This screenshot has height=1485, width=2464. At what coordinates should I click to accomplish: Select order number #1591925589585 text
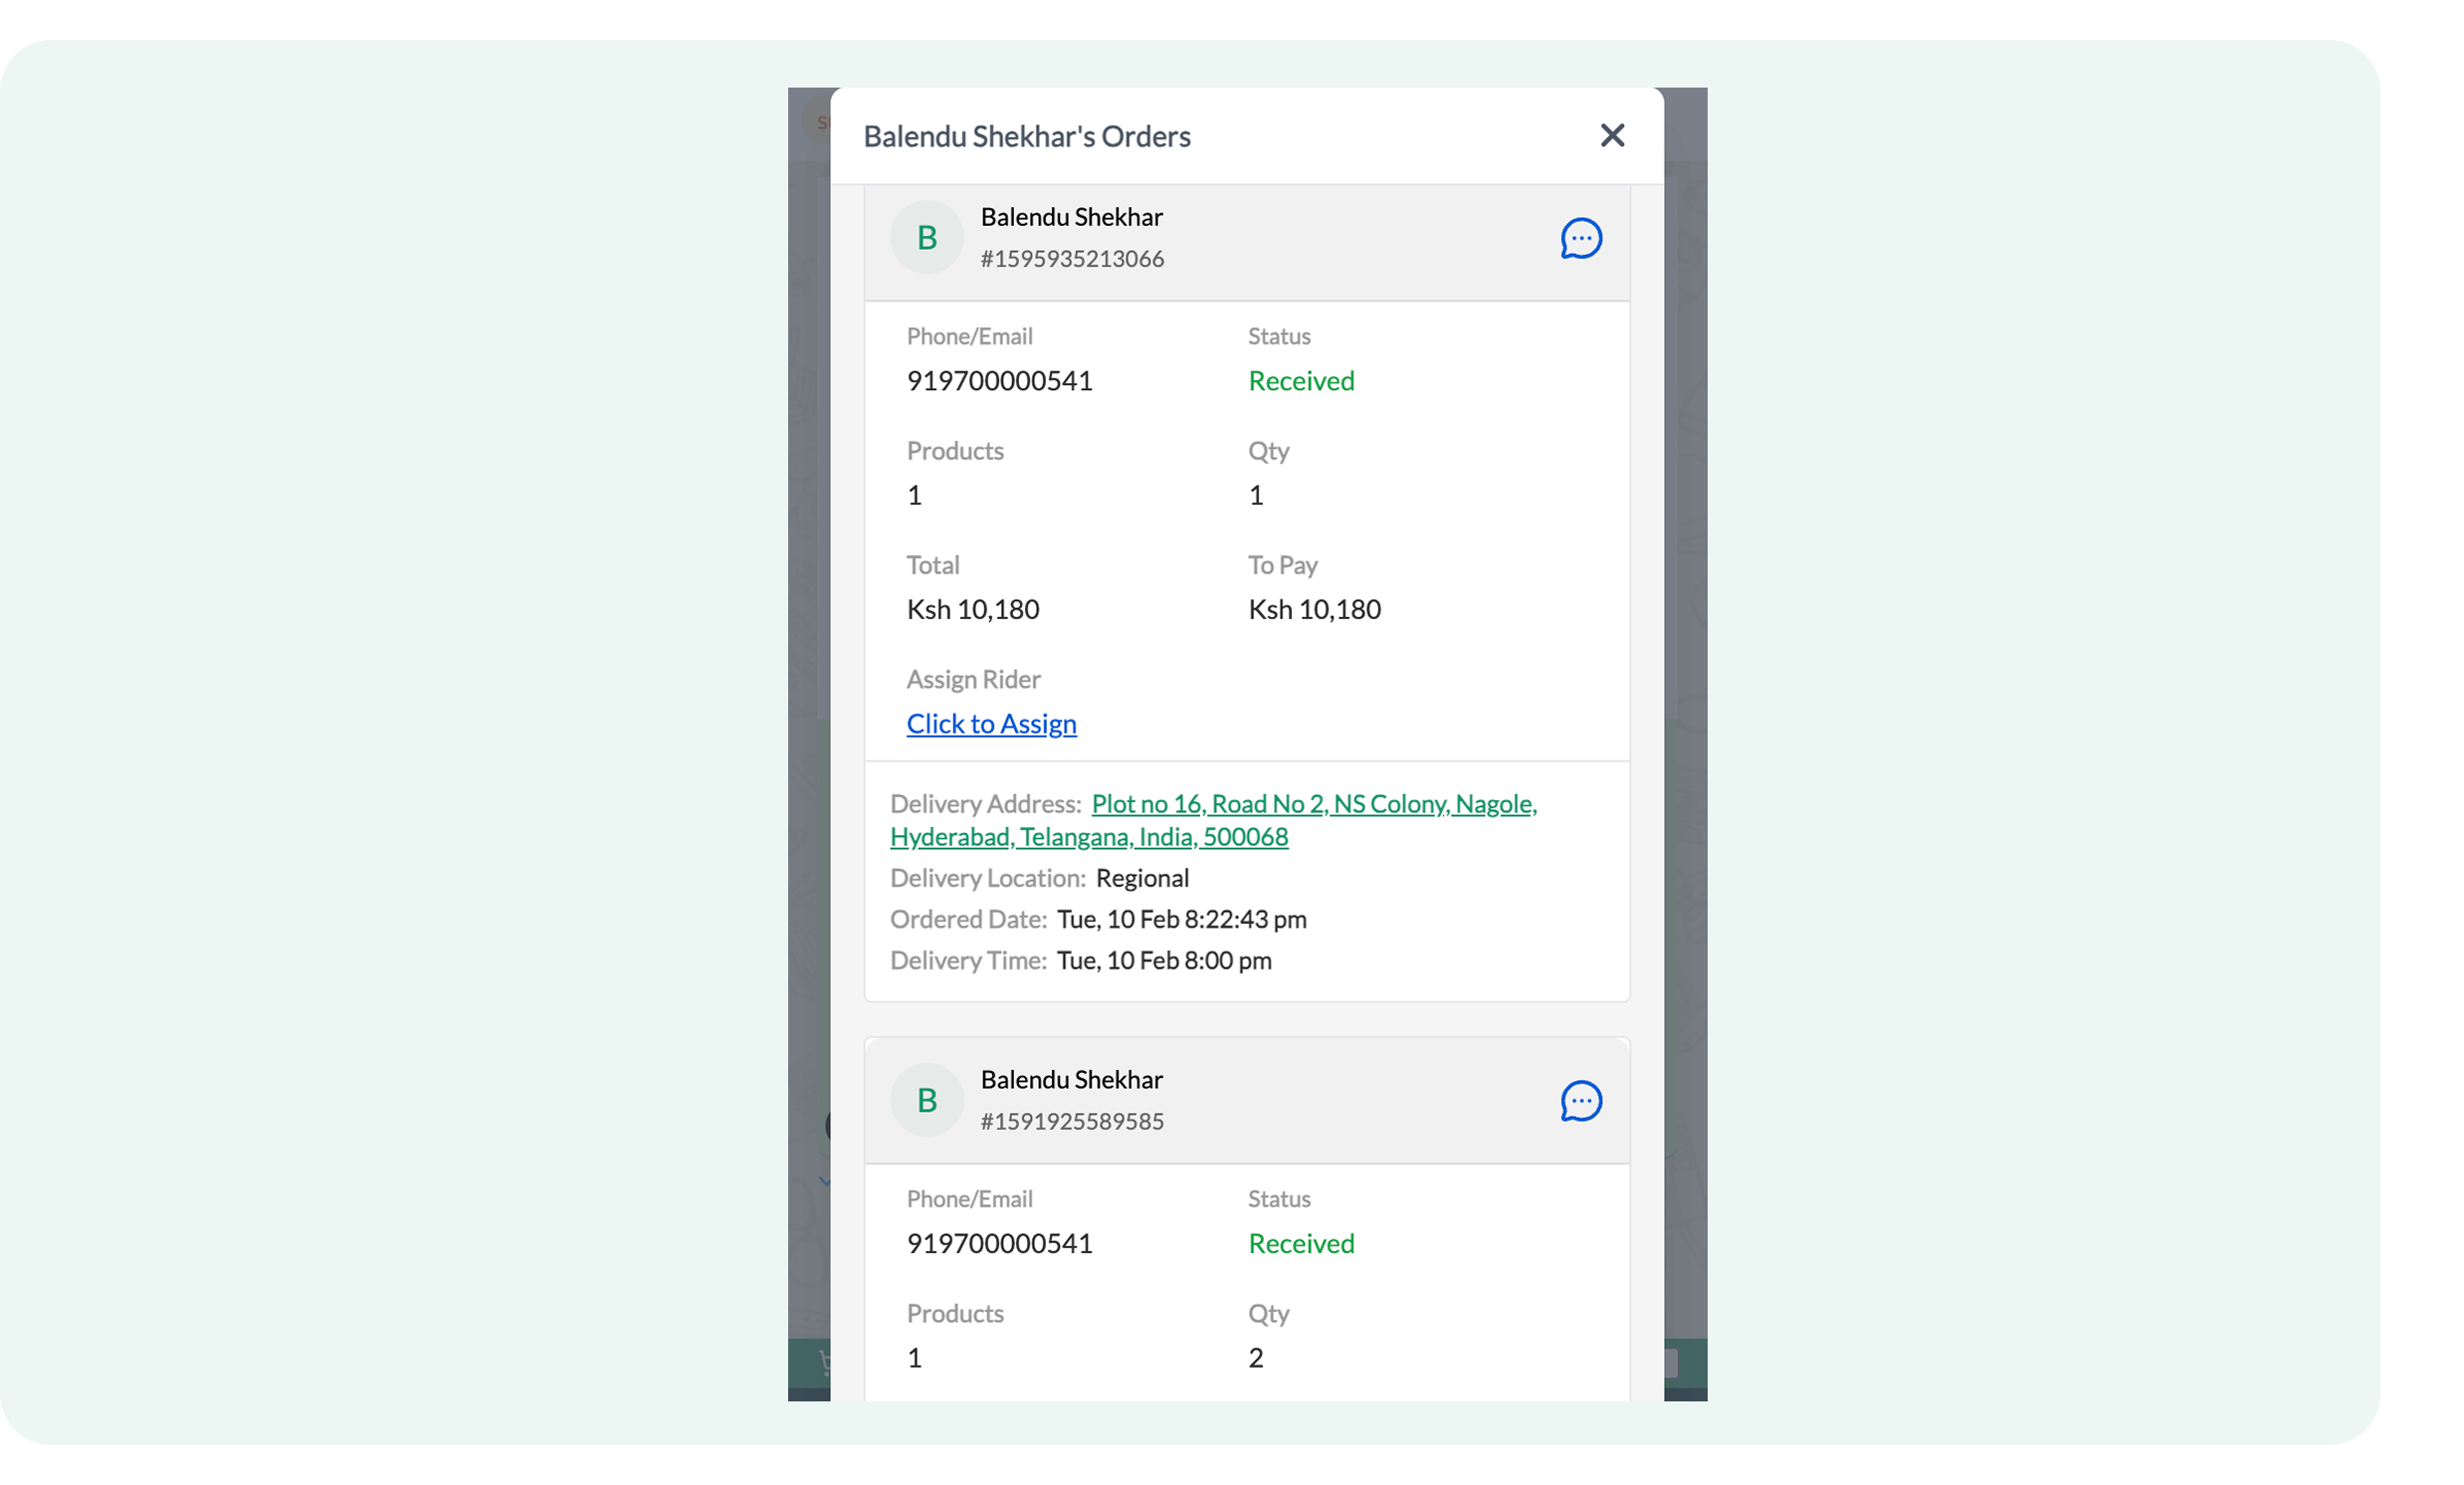[1071, 1122]
